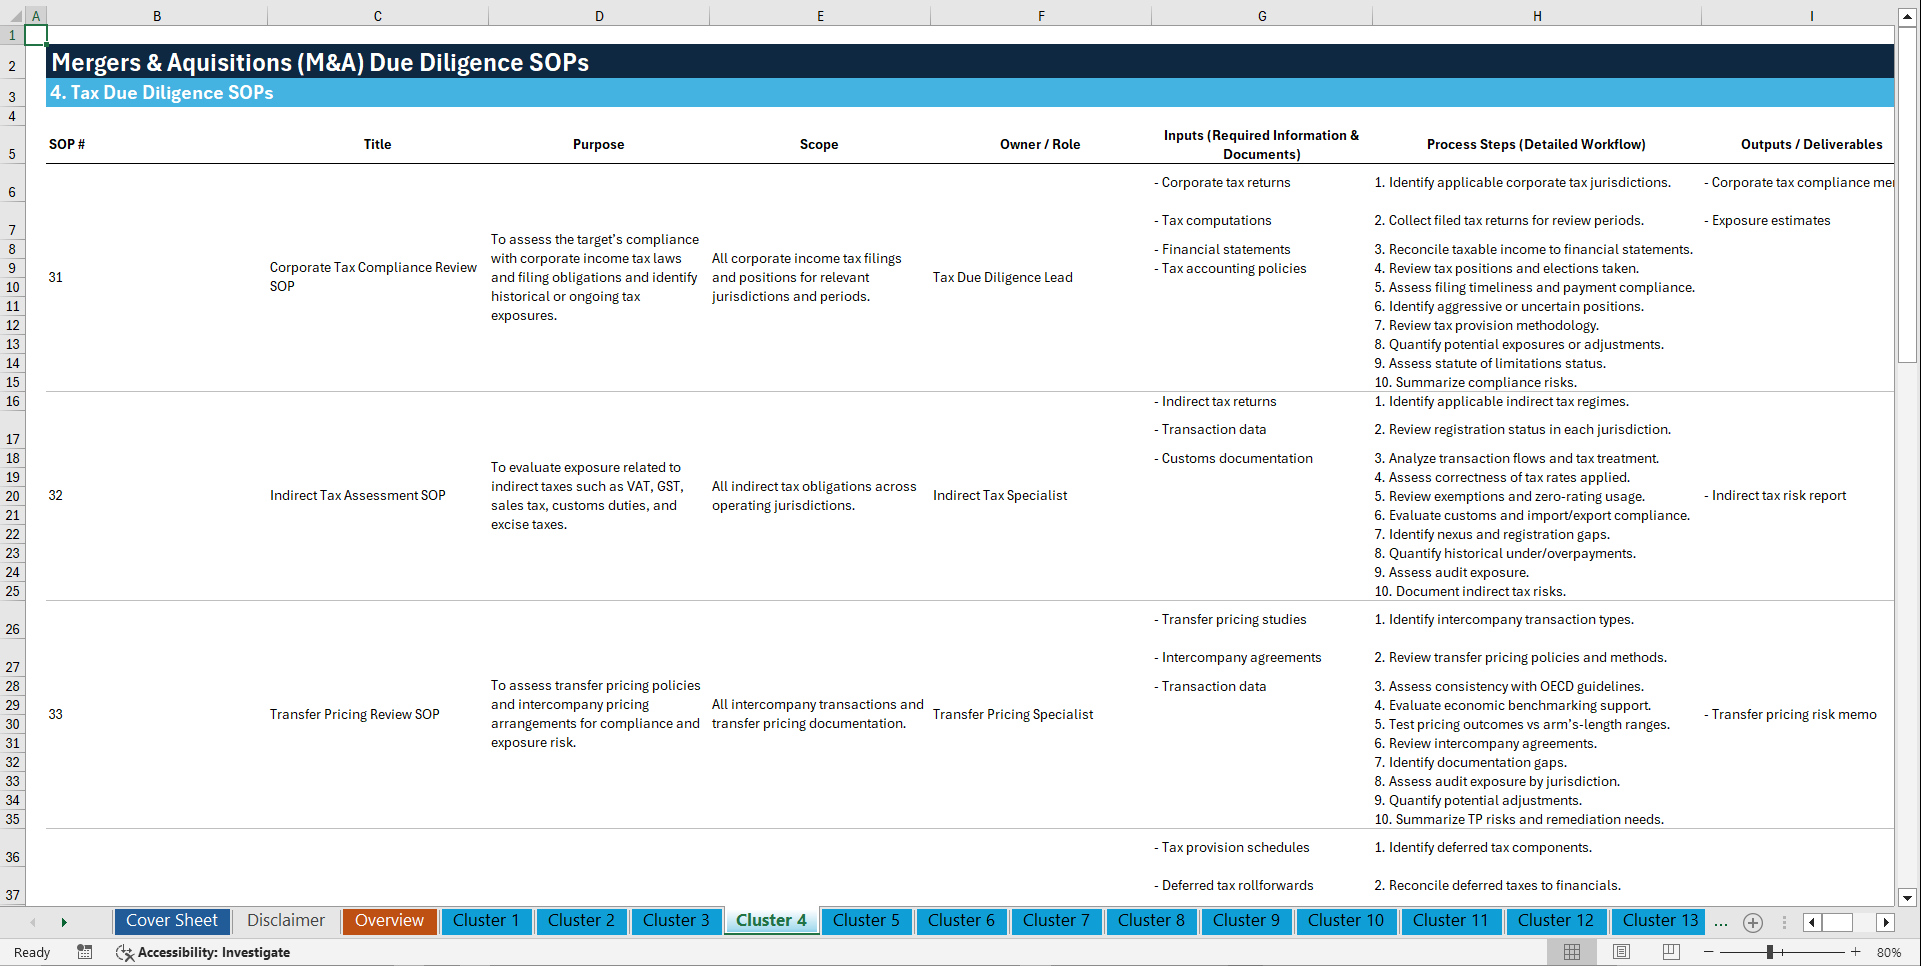Show hidden sheet tabs via the ellipsis
This screenshot has width=1921, height=966.
coord(1721,922)
